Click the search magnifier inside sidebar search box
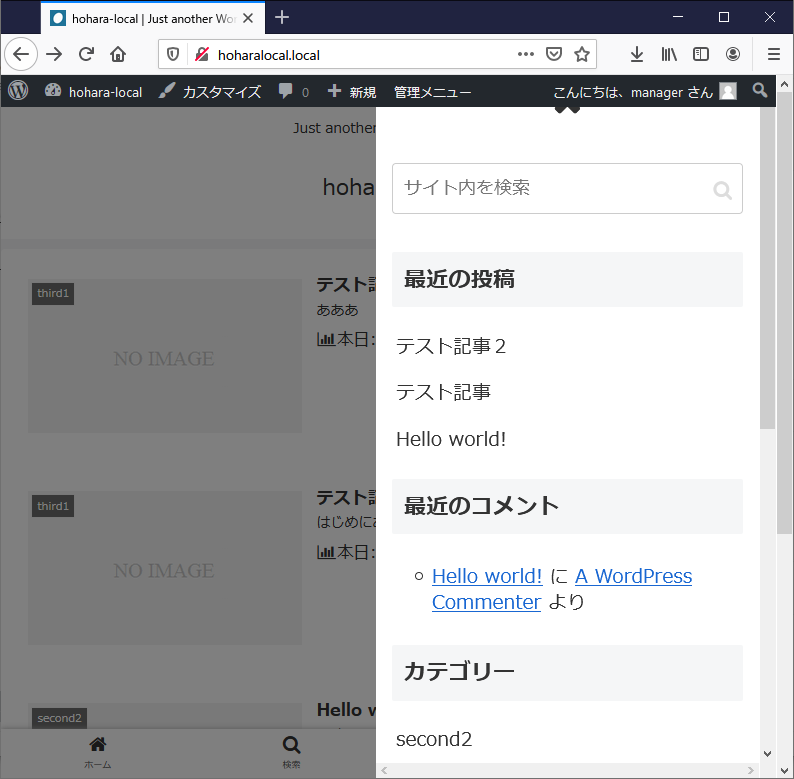 click(x=722, y=189)
